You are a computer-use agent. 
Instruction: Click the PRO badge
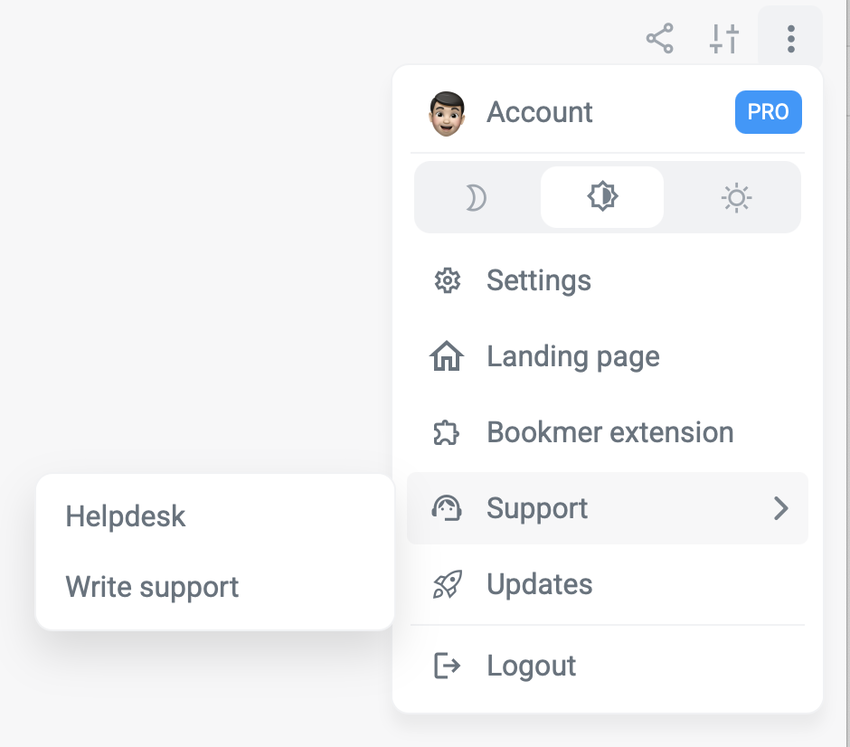768,112
